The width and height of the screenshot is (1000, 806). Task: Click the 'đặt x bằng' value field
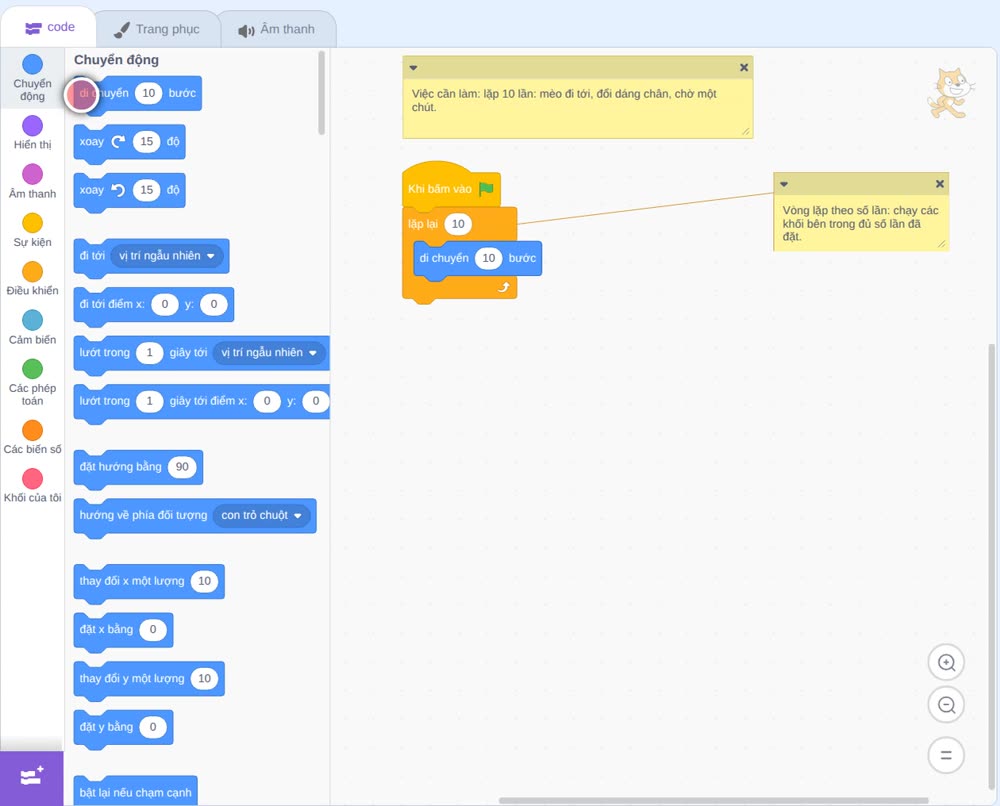pyautogui.click(x=153, y=629)
